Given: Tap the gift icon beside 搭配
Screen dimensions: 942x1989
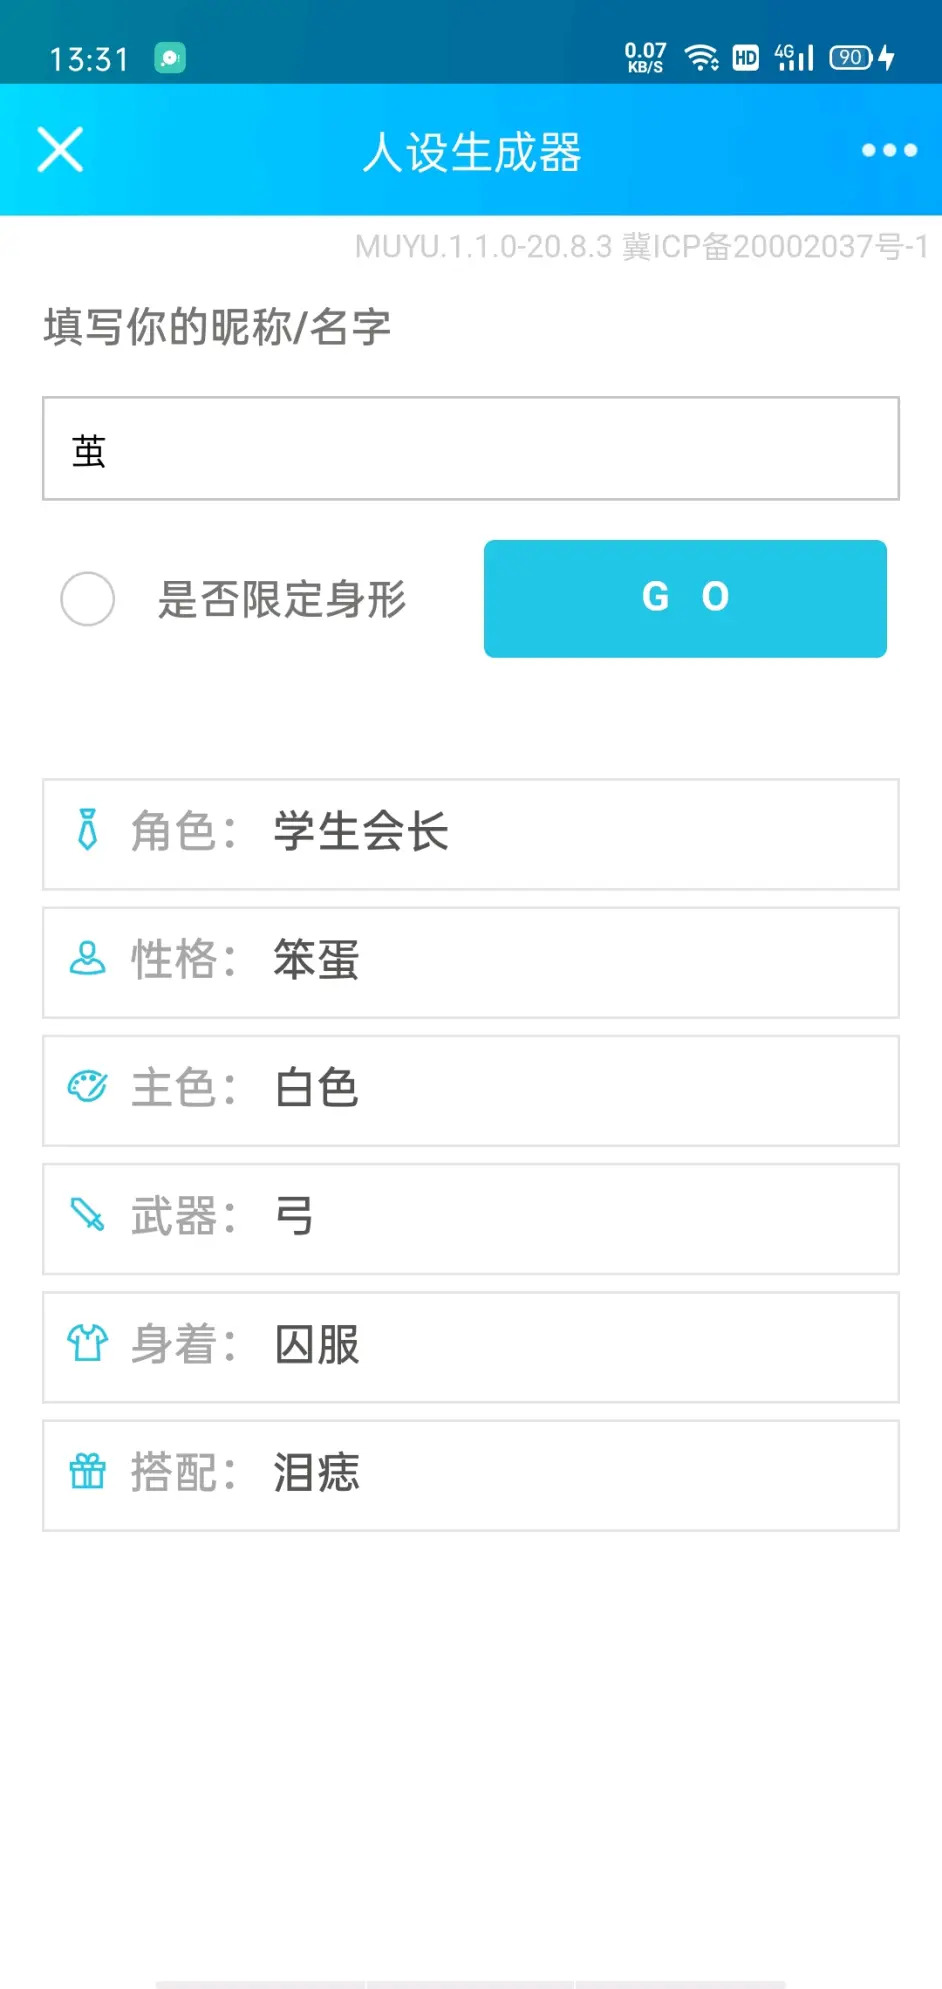Looking at the screenshot, I should (x=88, y=1471).
